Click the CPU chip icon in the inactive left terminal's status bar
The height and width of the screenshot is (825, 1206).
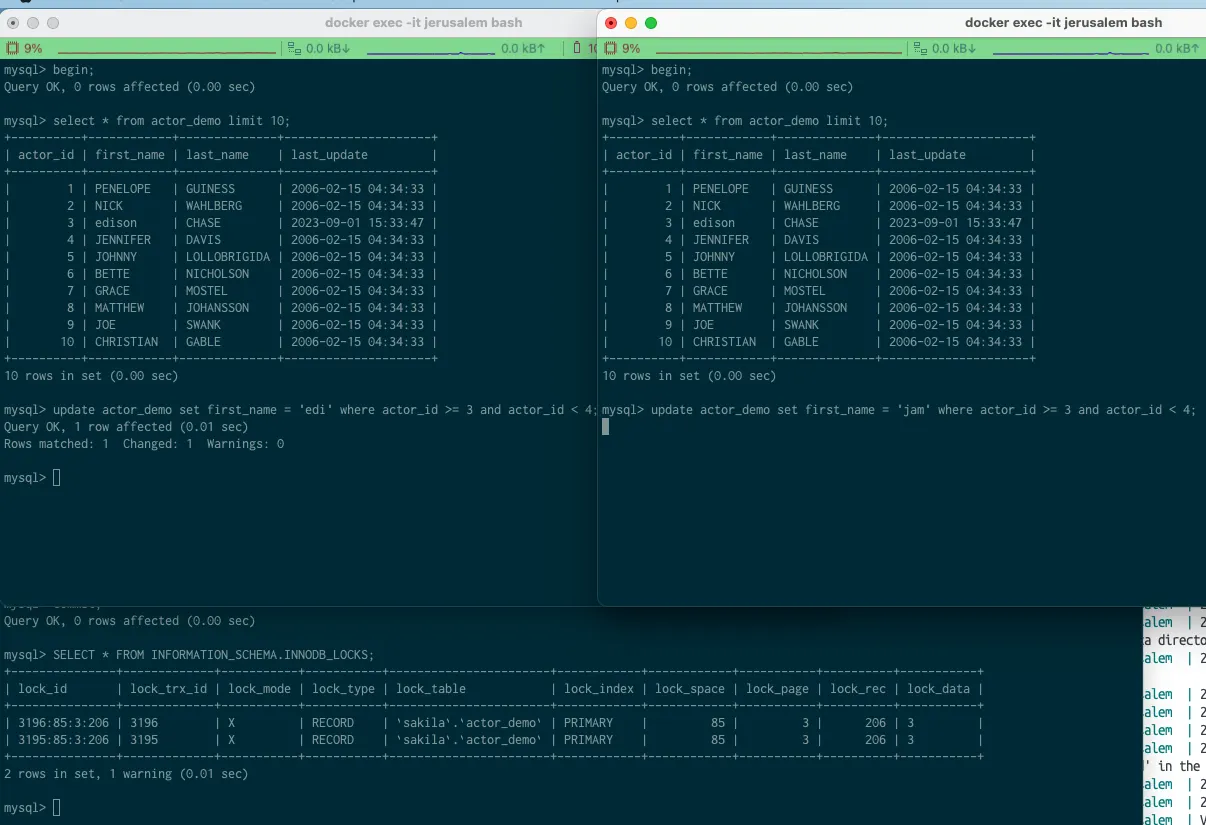(12, 48)
